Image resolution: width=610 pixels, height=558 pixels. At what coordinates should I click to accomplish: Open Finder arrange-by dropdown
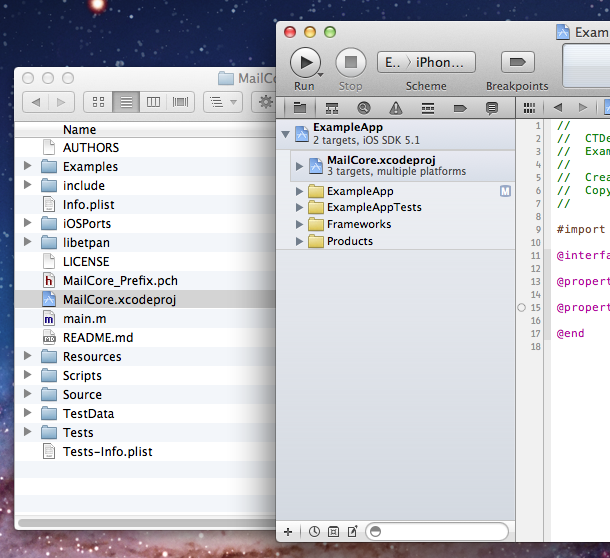223,102
